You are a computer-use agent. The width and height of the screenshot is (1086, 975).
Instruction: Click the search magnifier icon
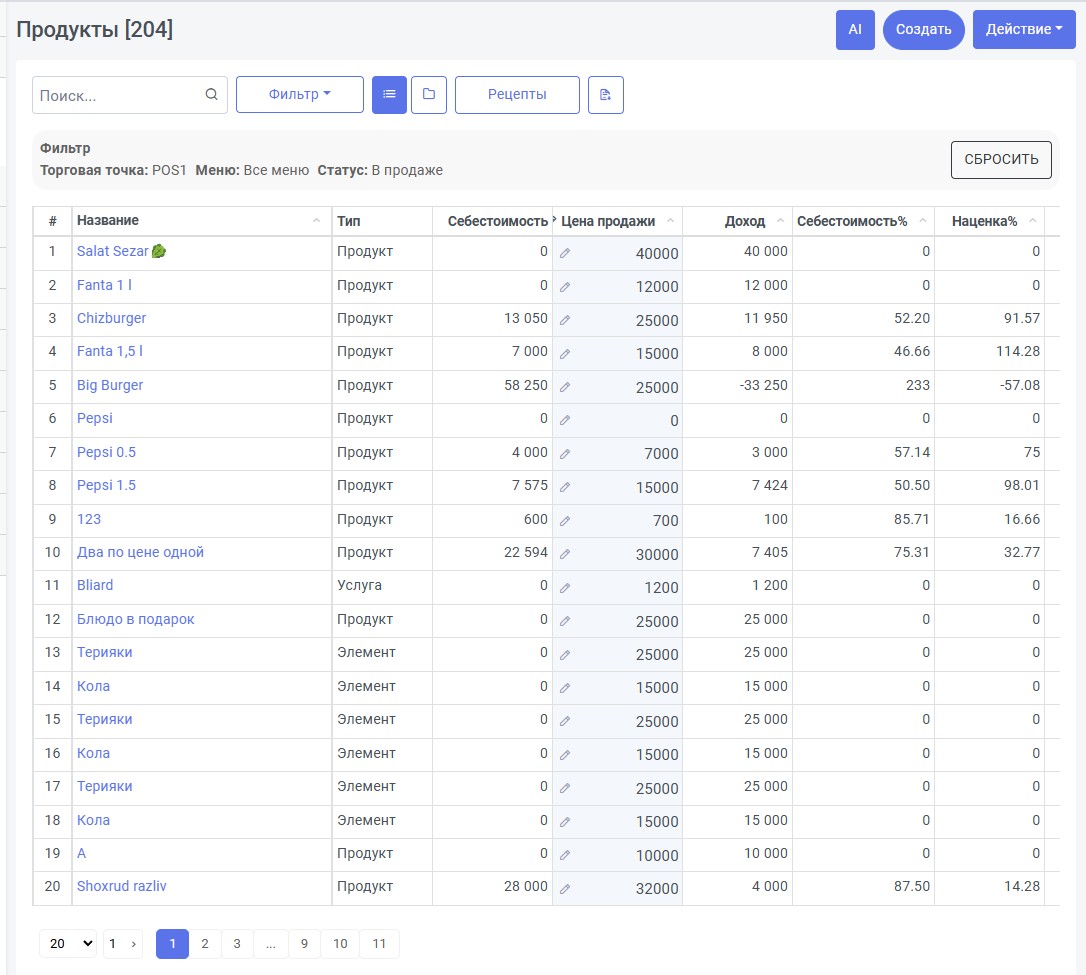211,94
